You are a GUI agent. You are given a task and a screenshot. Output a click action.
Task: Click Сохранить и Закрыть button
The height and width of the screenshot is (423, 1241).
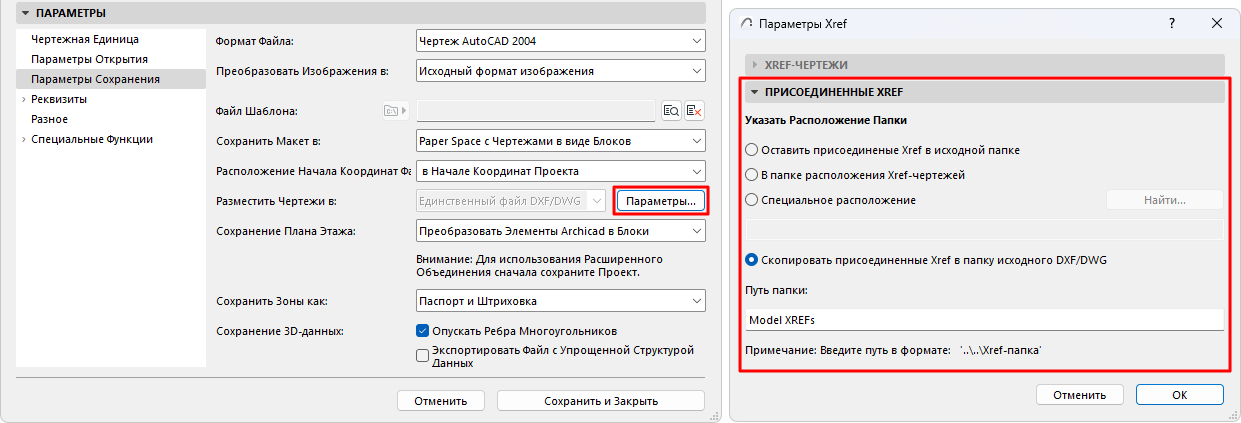coord(601,401)
